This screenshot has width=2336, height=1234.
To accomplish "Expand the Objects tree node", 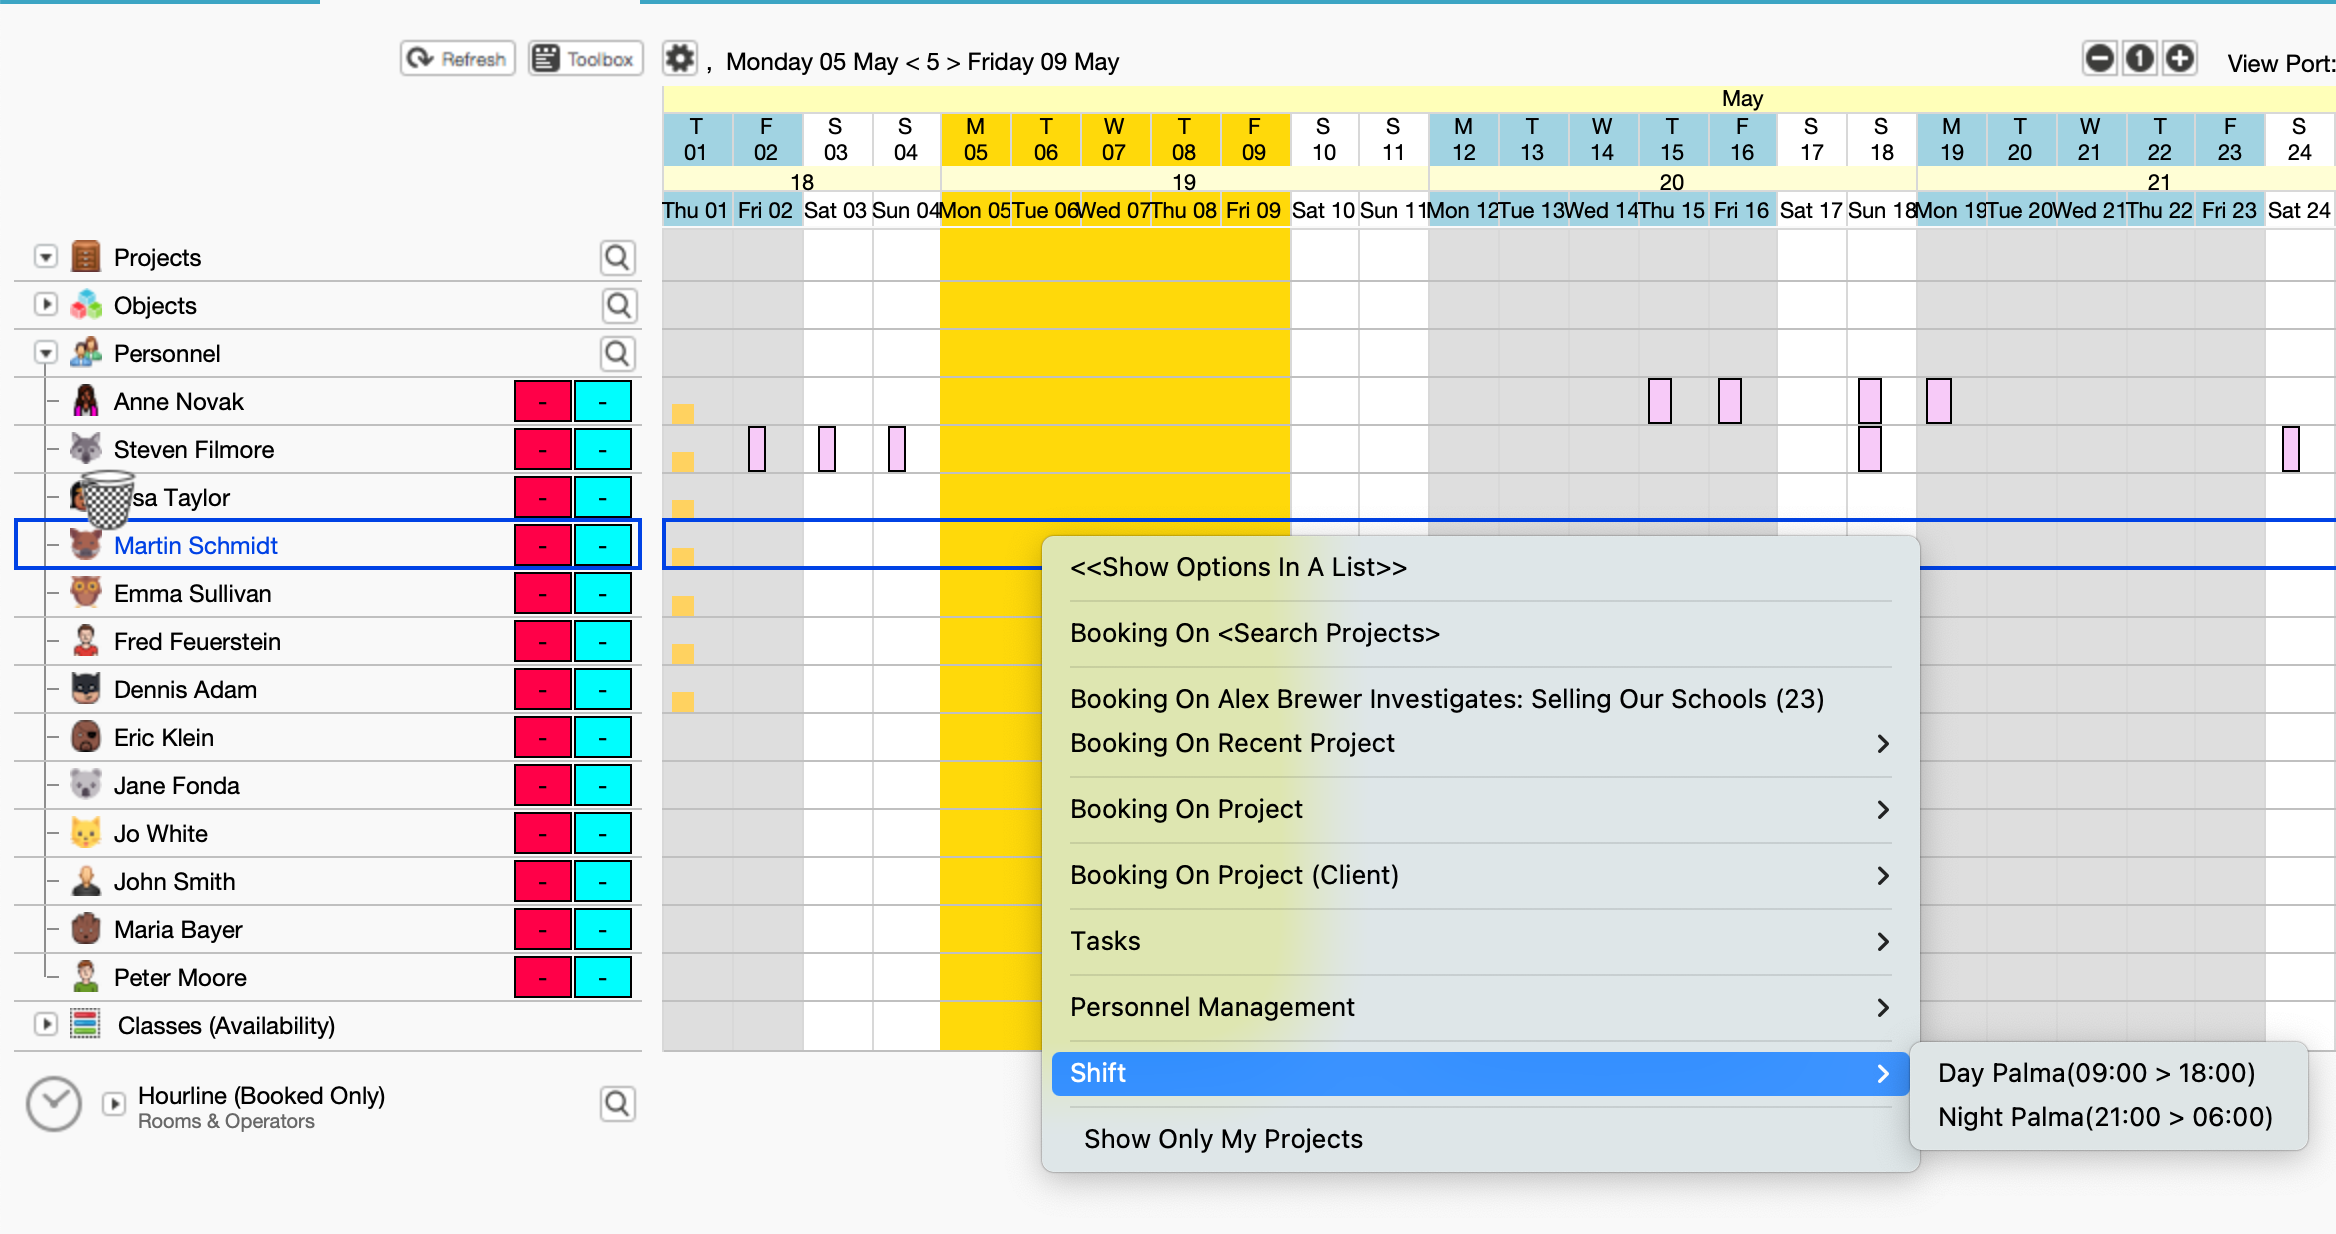I will click(46, 305).
